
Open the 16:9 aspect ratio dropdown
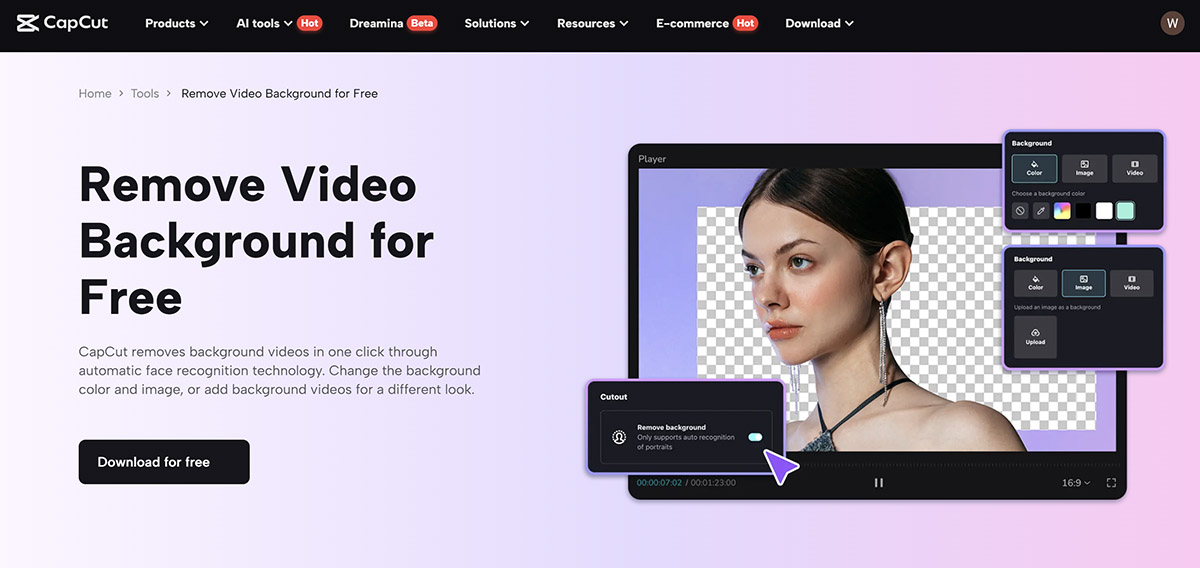point(1076,483)
